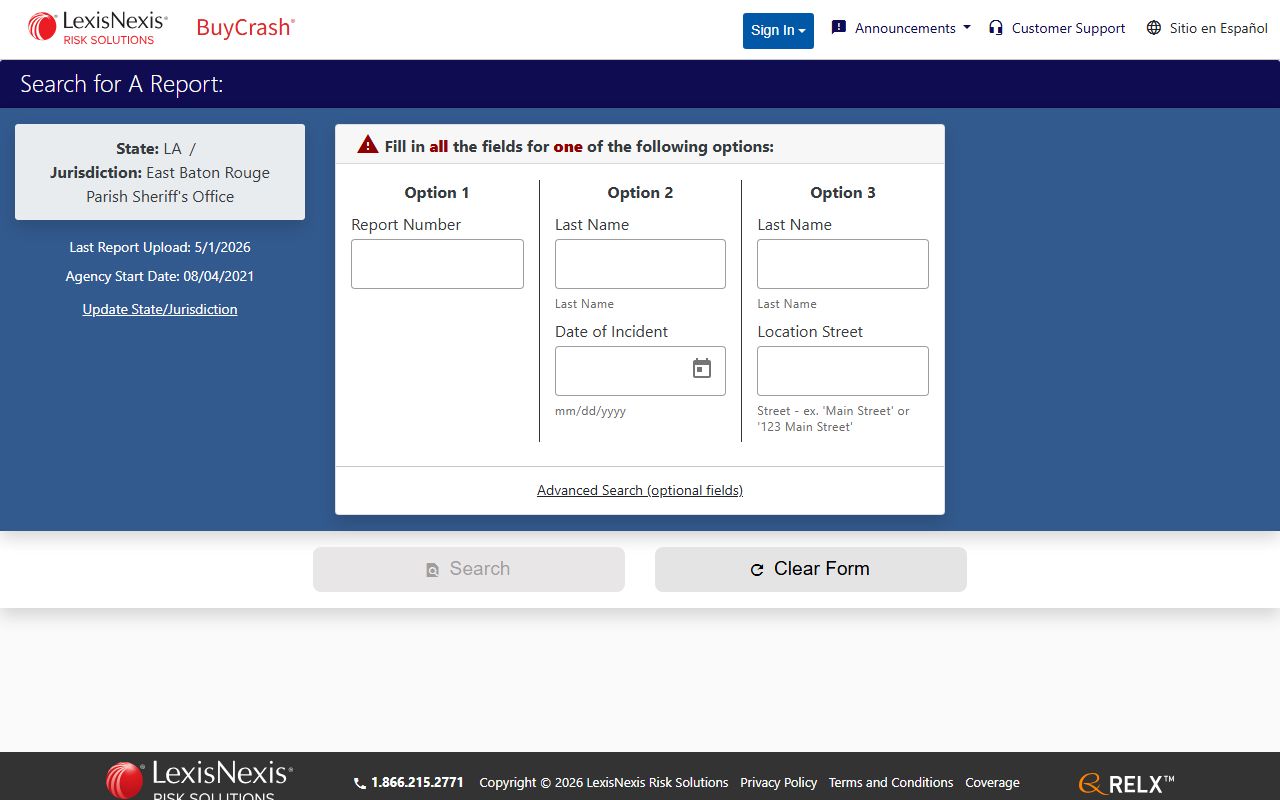Click the Search button magnifier icon
This screenshot has height=800, width=1280.
pyautogui.click(x=433, y=570)
